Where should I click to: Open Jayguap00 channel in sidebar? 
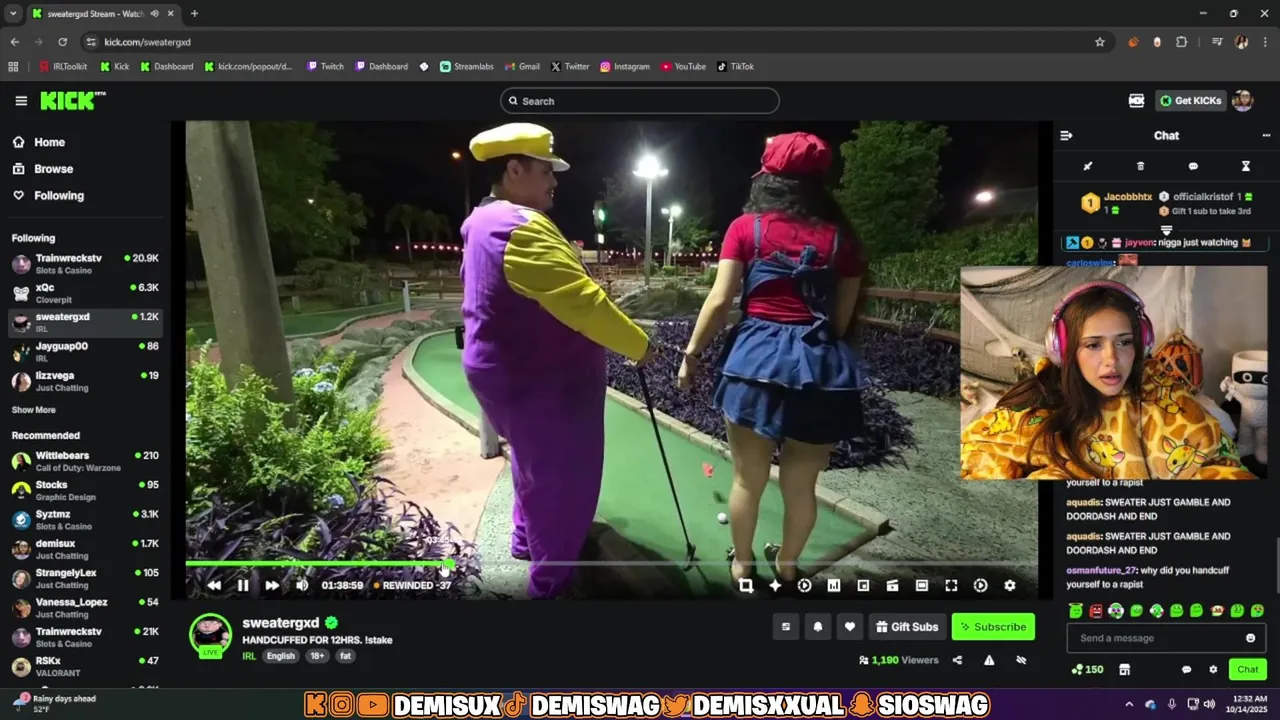[85, 352]
